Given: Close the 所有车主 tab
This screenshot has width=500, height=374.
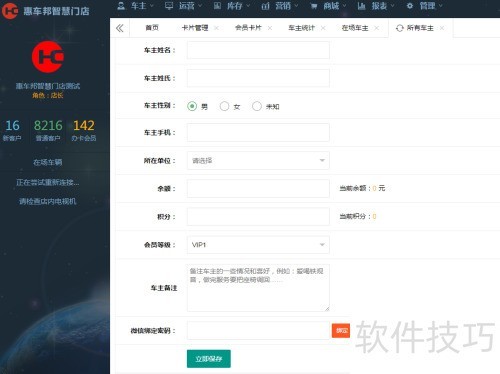Looking at the screenshot, I should [x=442, y=28].
